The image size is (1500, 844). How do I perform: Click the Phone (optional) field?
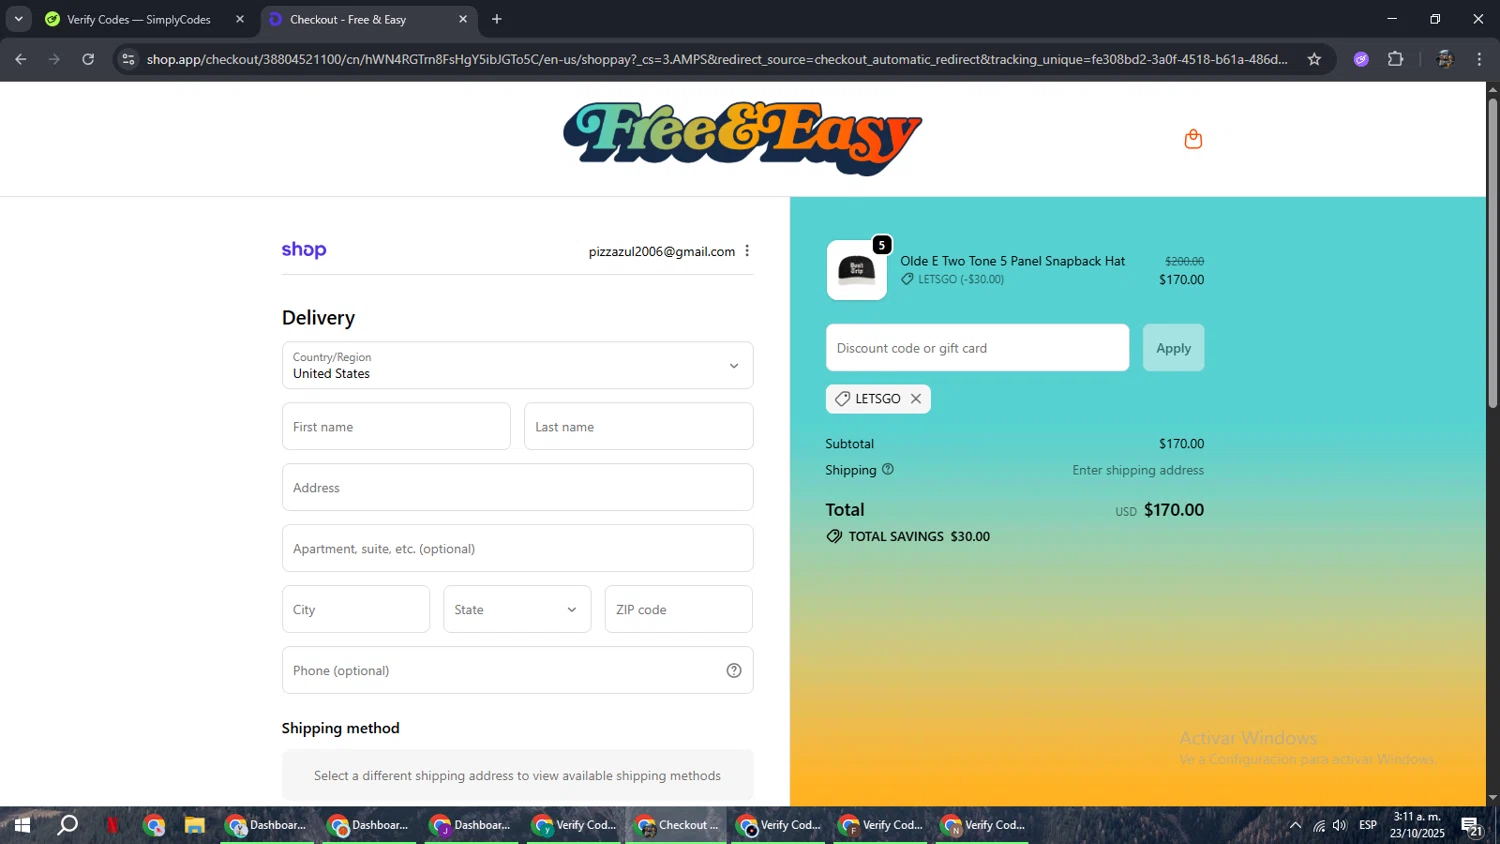point(517,670)
